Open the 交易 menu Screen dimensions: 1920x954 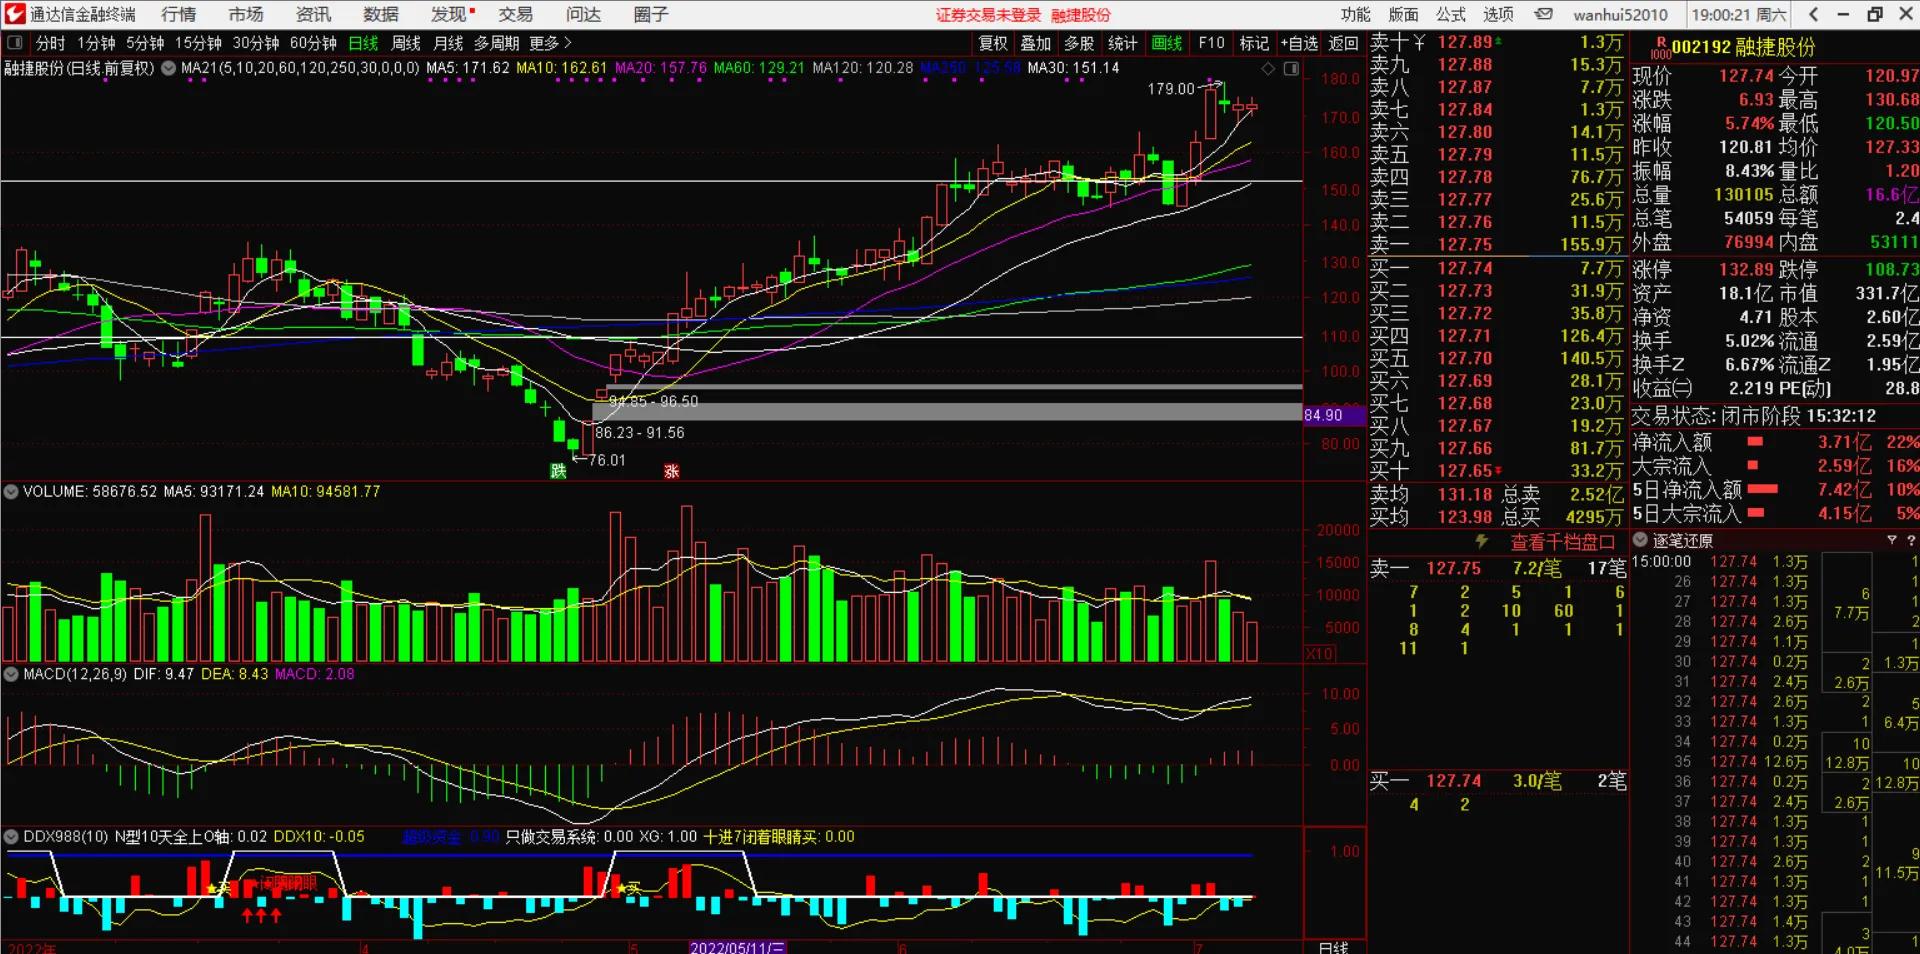516,14
